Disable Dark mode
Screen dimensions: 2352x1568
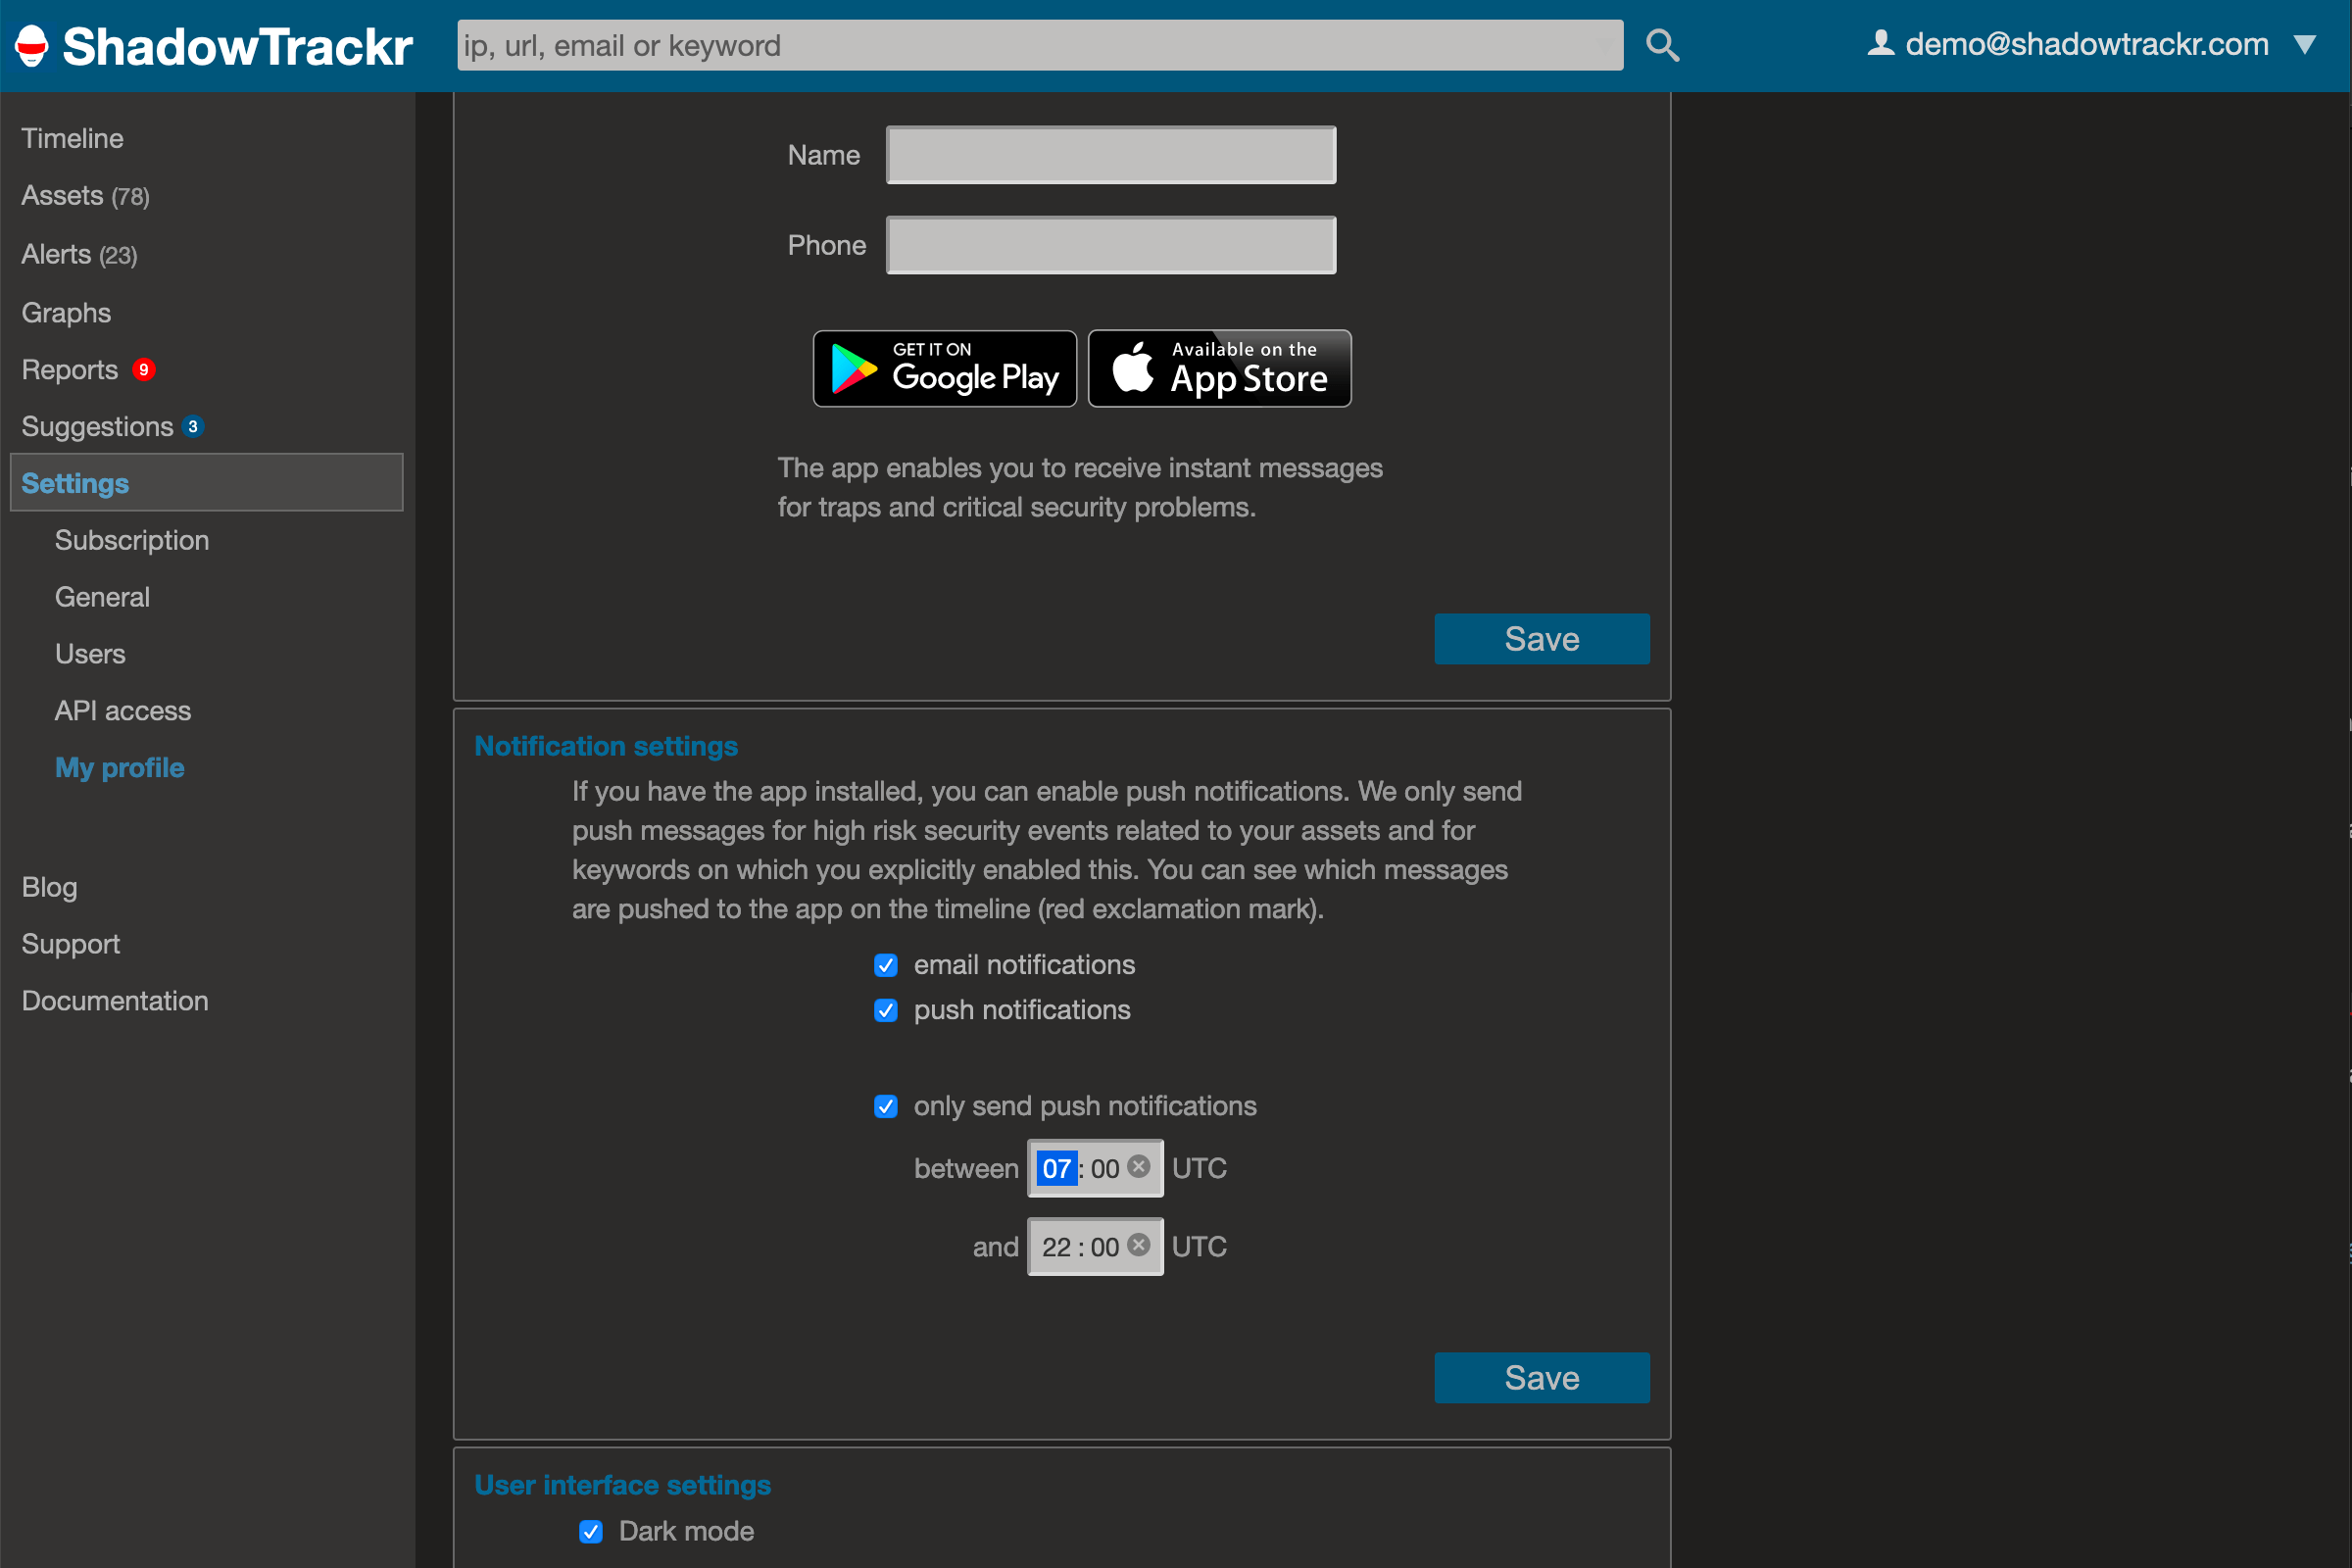591,1531
